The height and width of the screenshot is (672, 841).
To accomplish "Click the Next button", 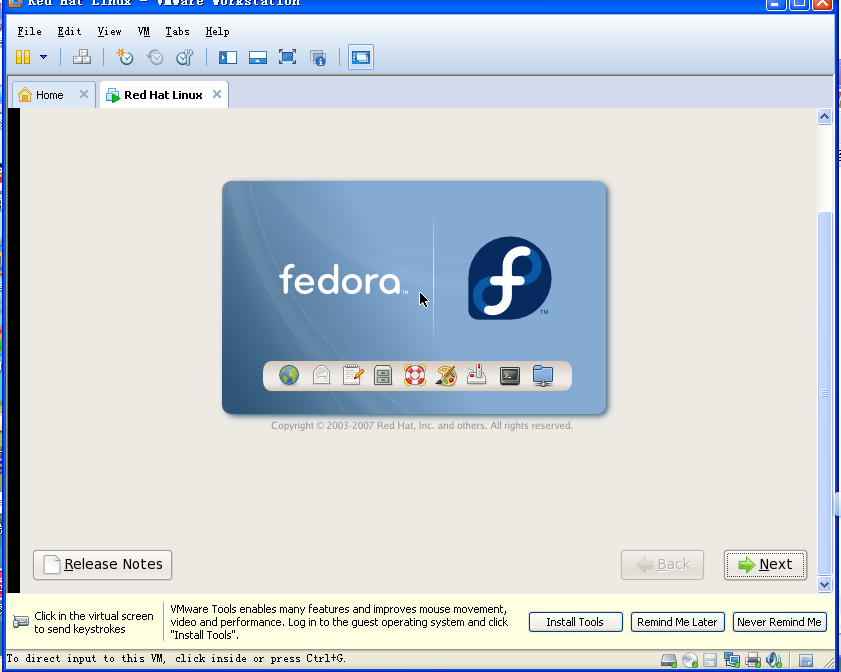I will [x=765, y=564].
